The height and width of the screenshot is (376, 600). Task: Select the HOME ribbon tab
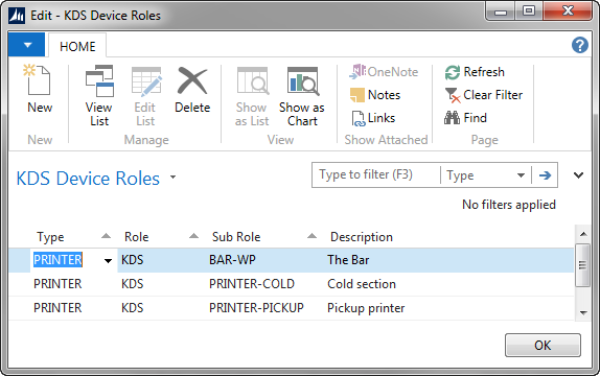(77, 46)
